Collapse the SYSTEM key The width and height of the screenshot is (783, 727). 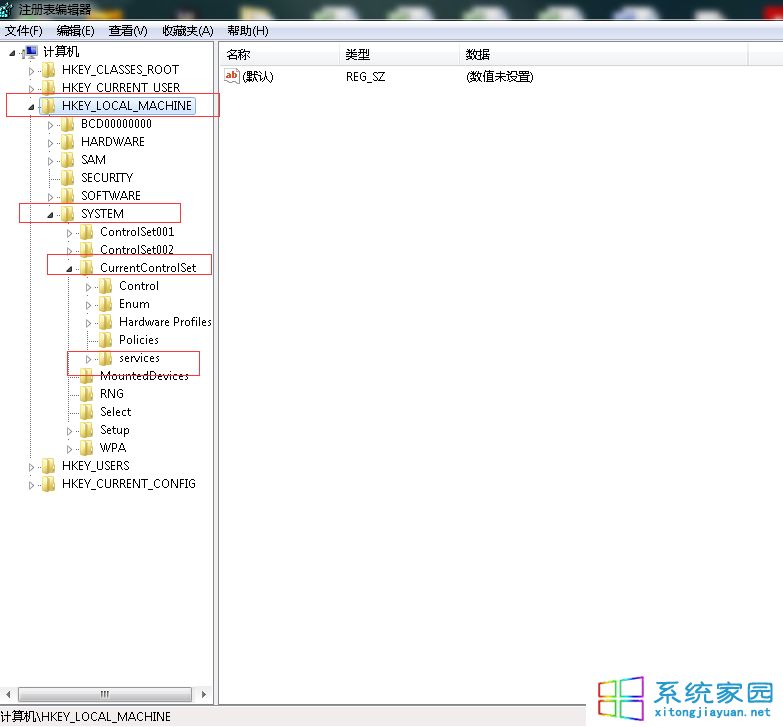click(50, 214)
